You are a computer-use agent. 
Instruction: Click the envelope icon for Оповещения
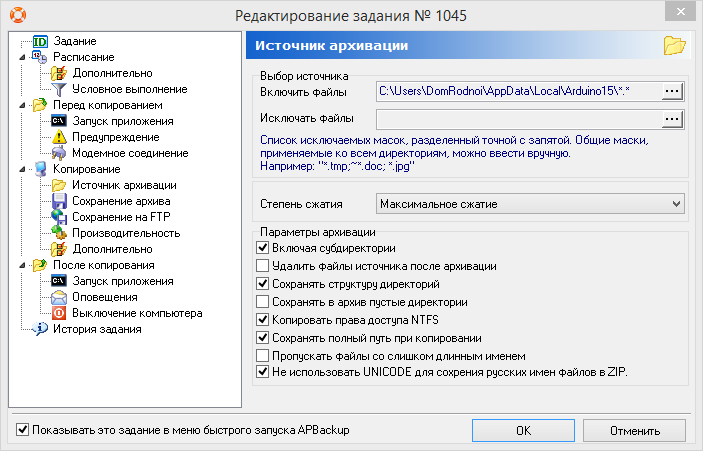(58, 297)
